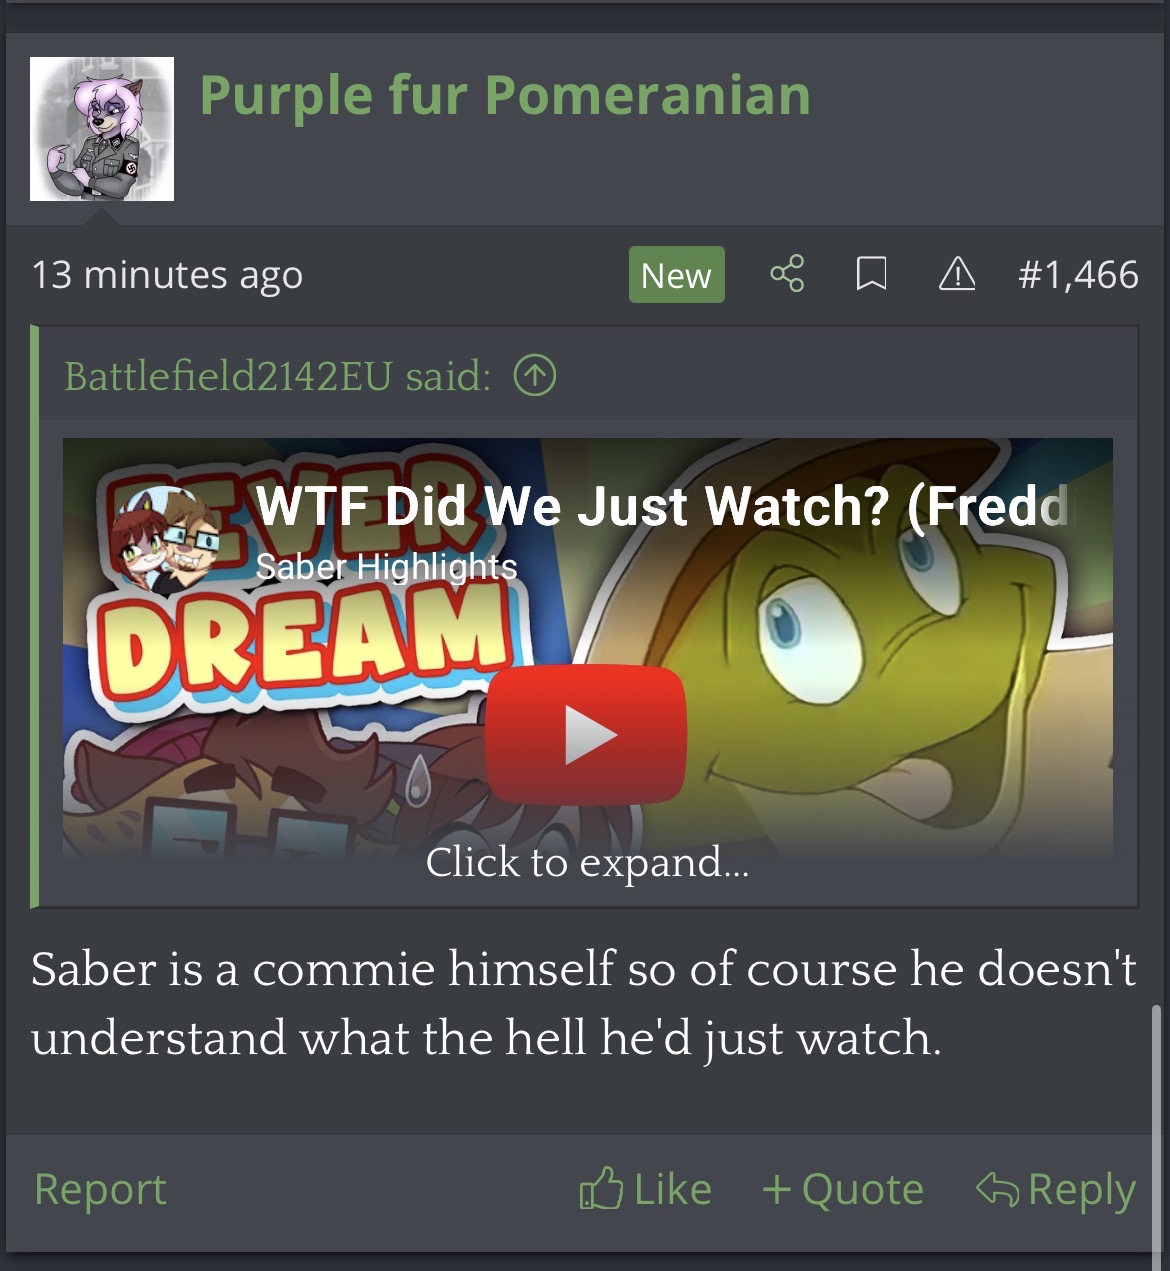Open the Saber Highlights channel name

pos(386,567)
